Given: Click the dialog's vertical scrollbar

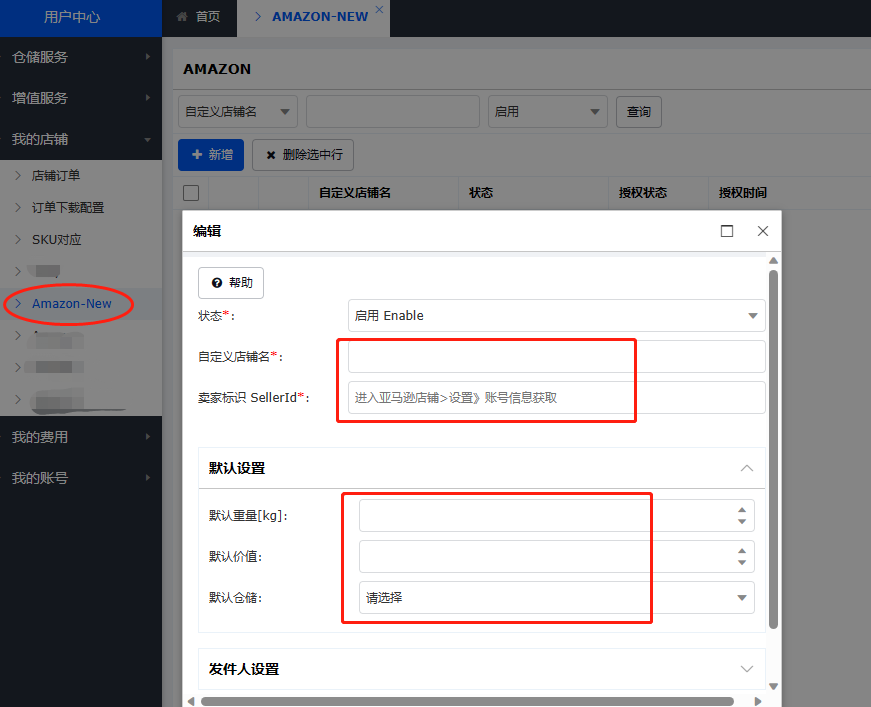Looking at the screenshot, I should pyautogui.click(x=773, y=450).
